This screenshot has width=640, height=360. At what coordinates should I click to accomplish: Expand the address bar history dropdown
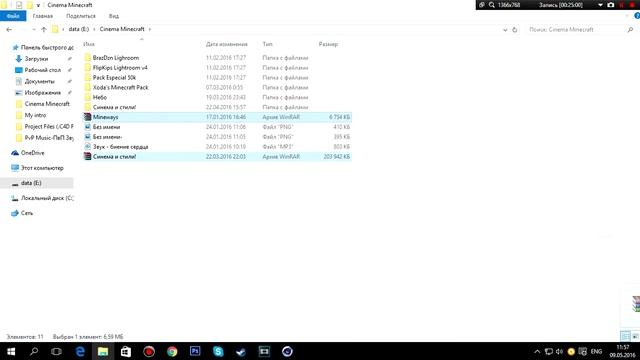coord(505,30)
